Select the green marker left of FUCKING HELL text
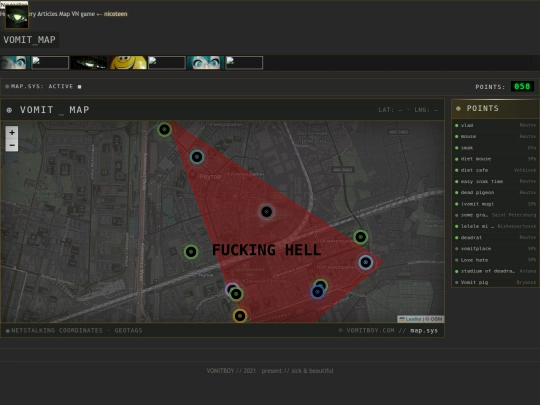This screenshot has height=405, width=540. tap(191, 252)
